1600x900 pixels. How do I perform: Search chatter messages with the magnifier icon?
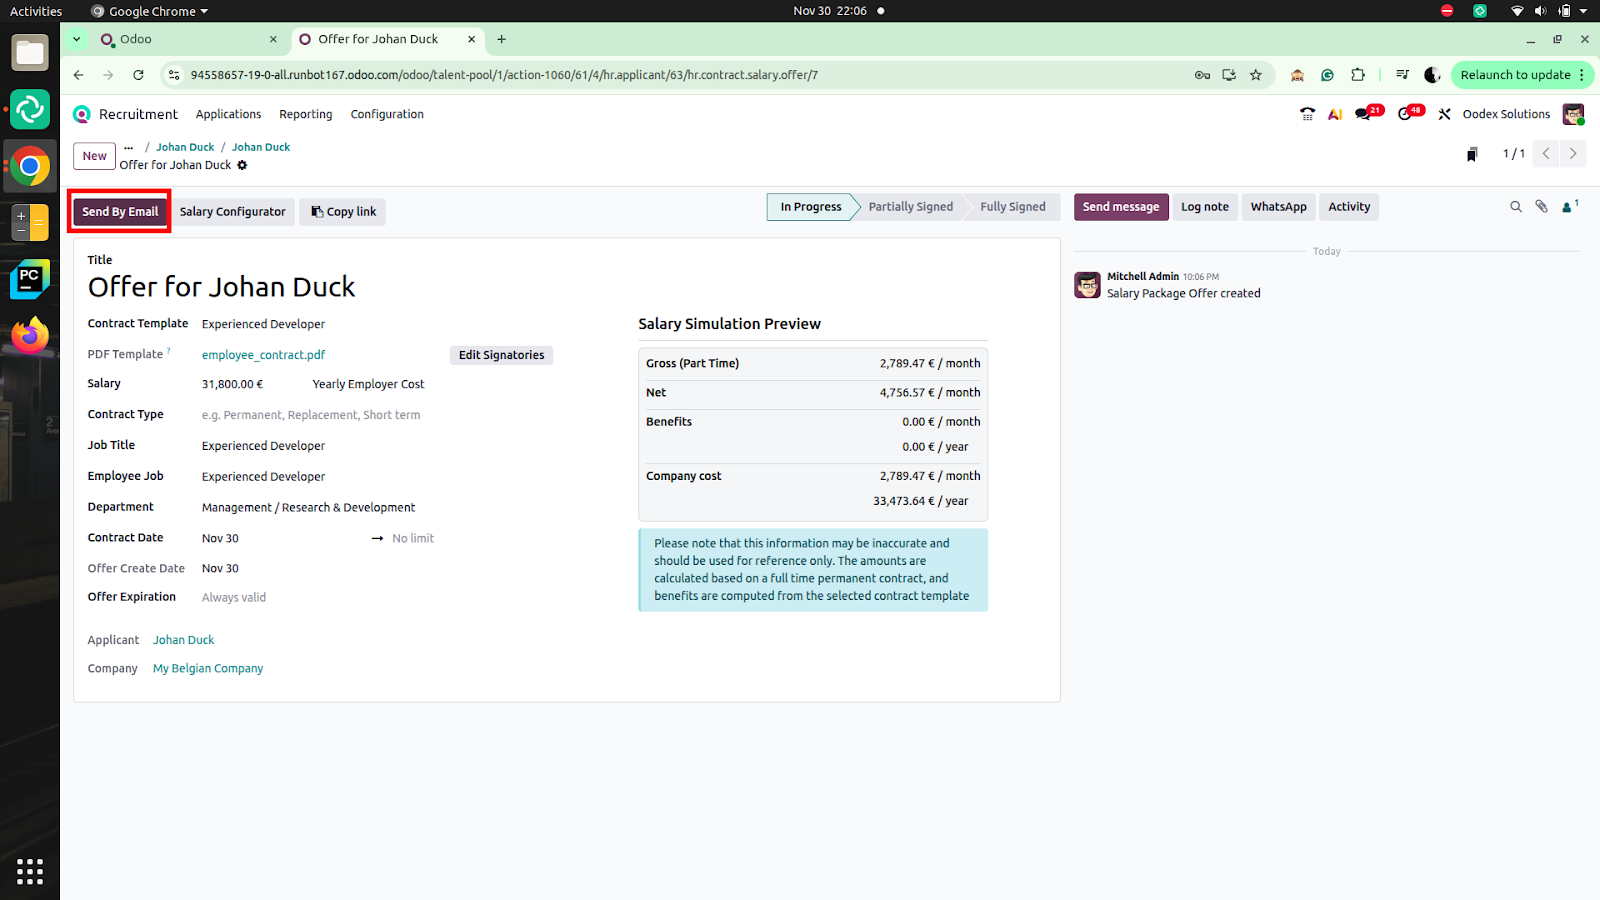tap(1515, 207)
